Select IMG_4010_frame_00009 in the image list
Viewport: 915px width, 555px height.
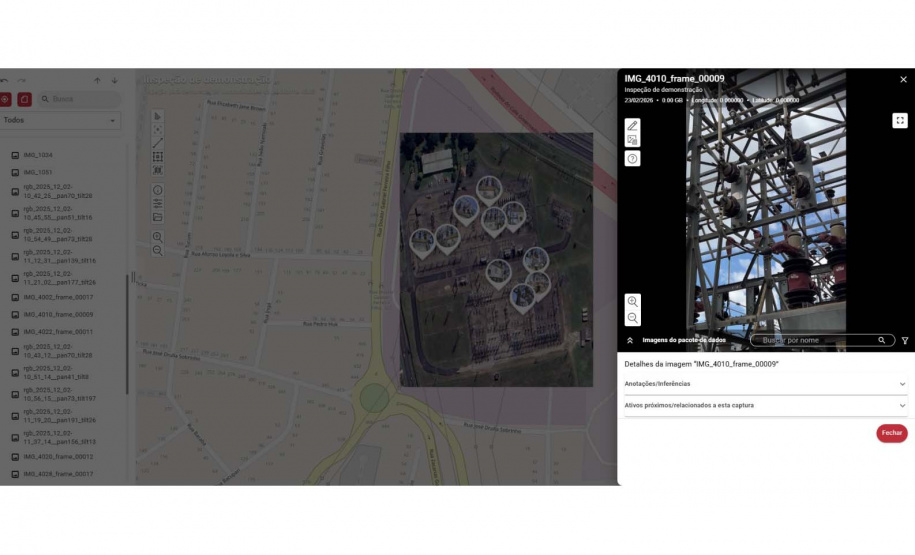pyautogui.click(x=58, y=315)
